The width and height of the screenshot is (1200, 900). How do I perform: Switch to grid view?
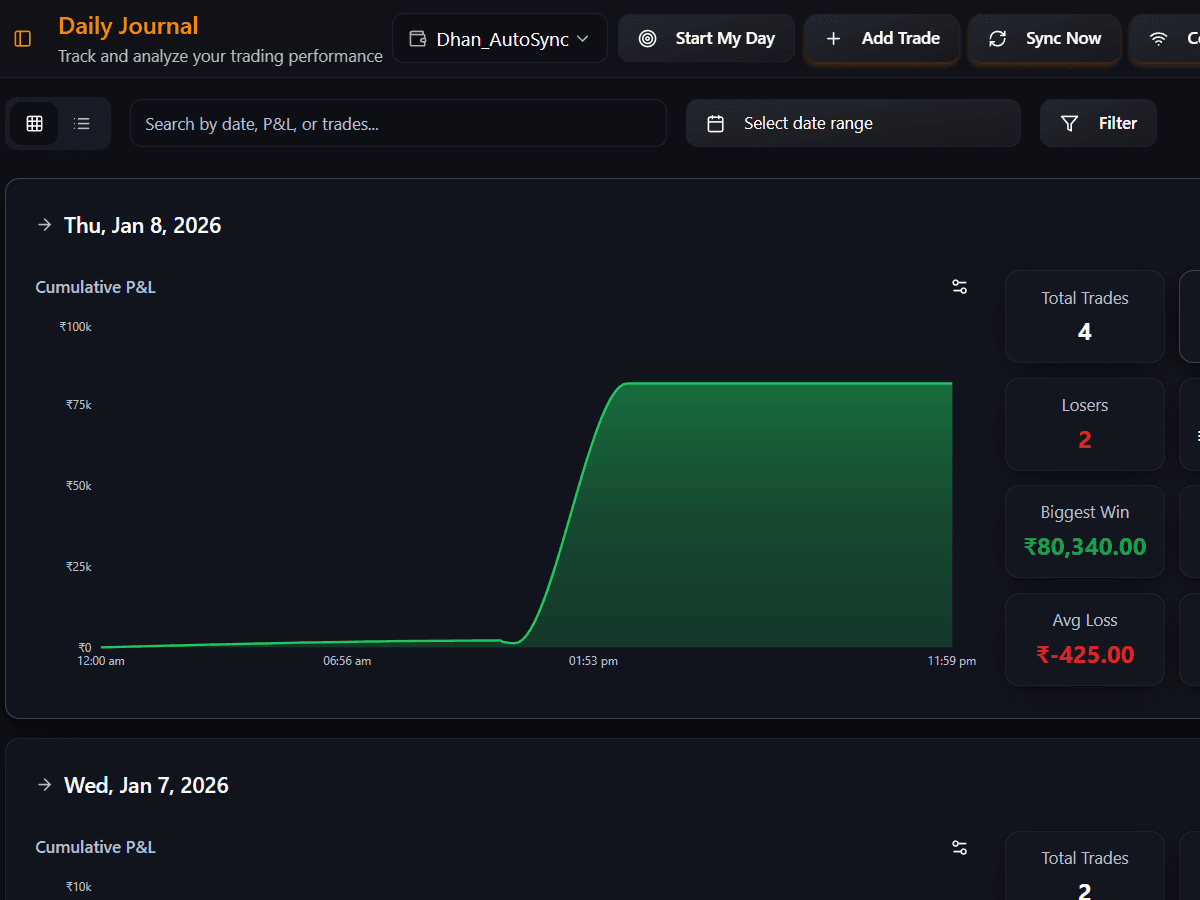(x=35, y=123)
